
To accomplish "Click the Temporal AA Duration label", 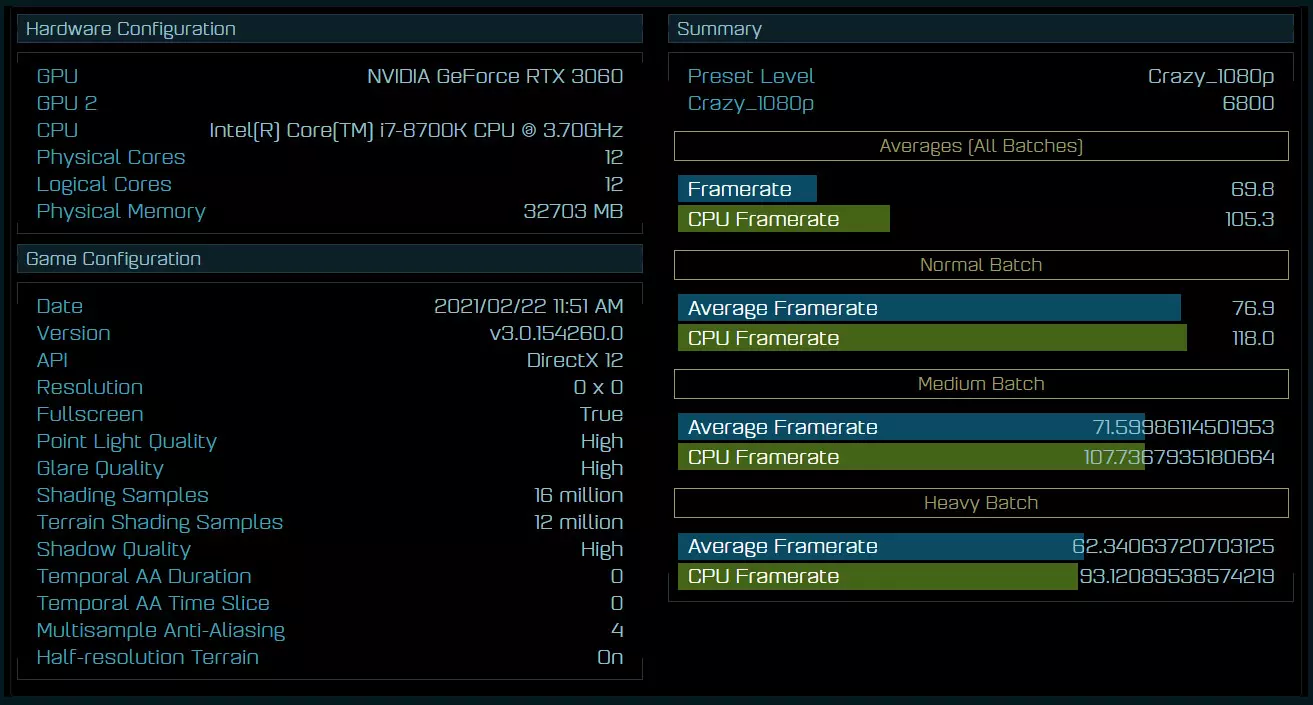I will point(144,577).
